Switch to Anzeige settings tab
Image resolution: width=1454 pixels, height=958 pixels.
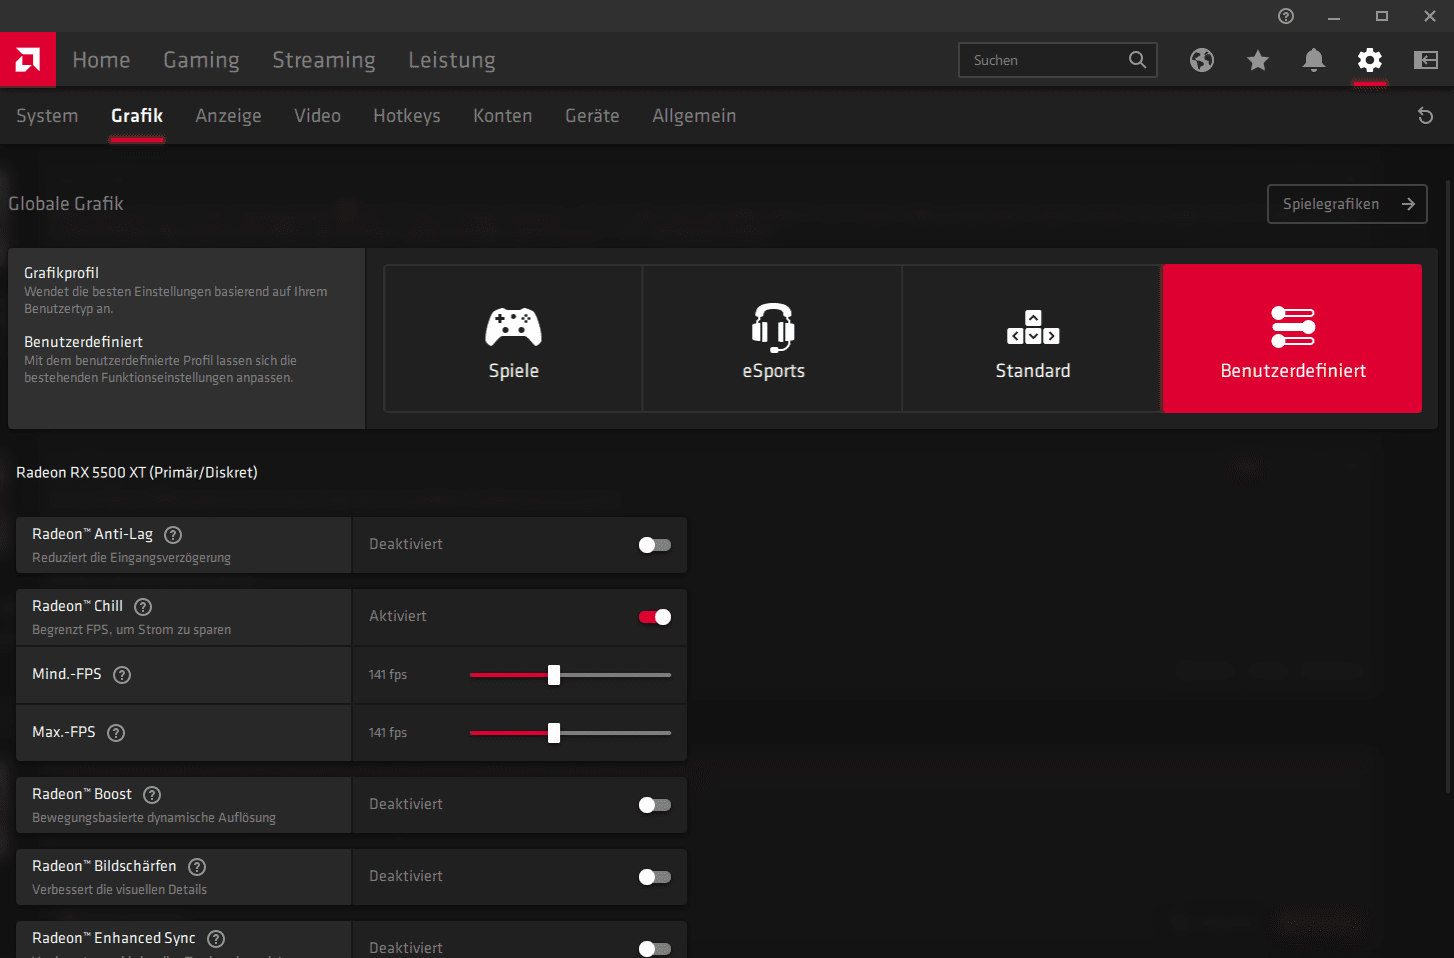228,116
